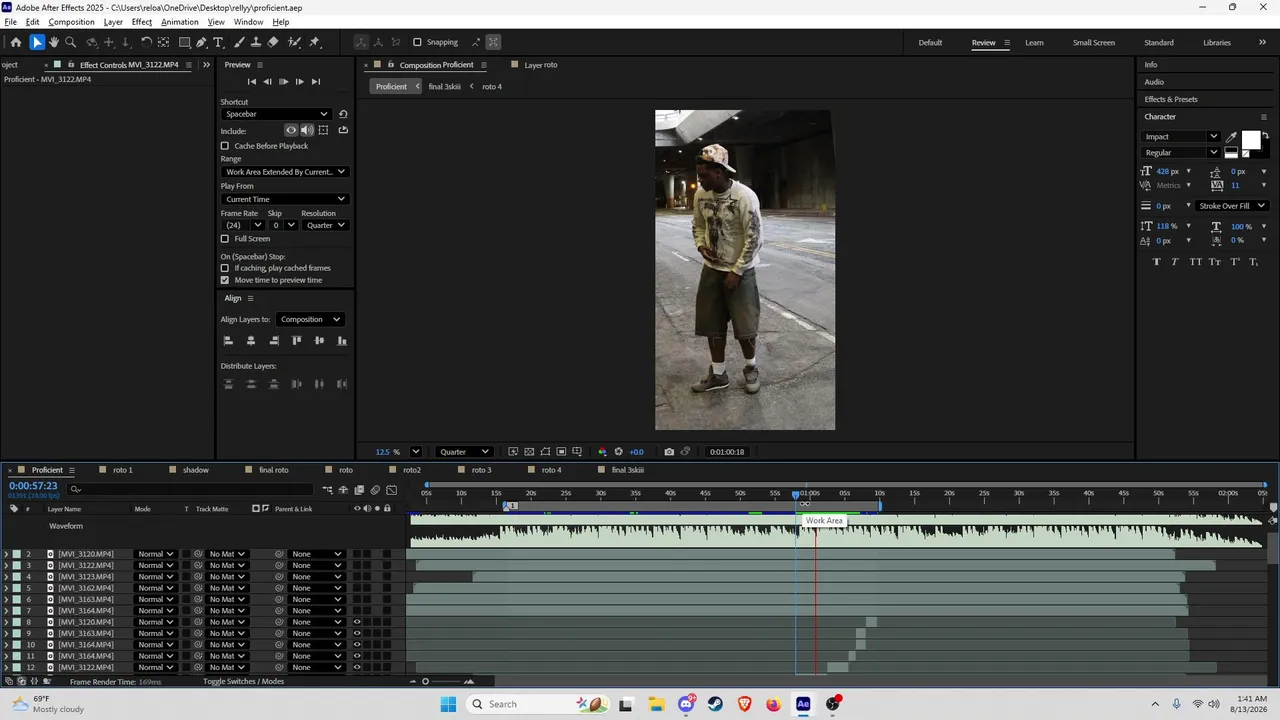Viewport: 1280px width, 720px height.
Task: Open final 3skiii in composition breadcrumb
Action: [445, 87]
